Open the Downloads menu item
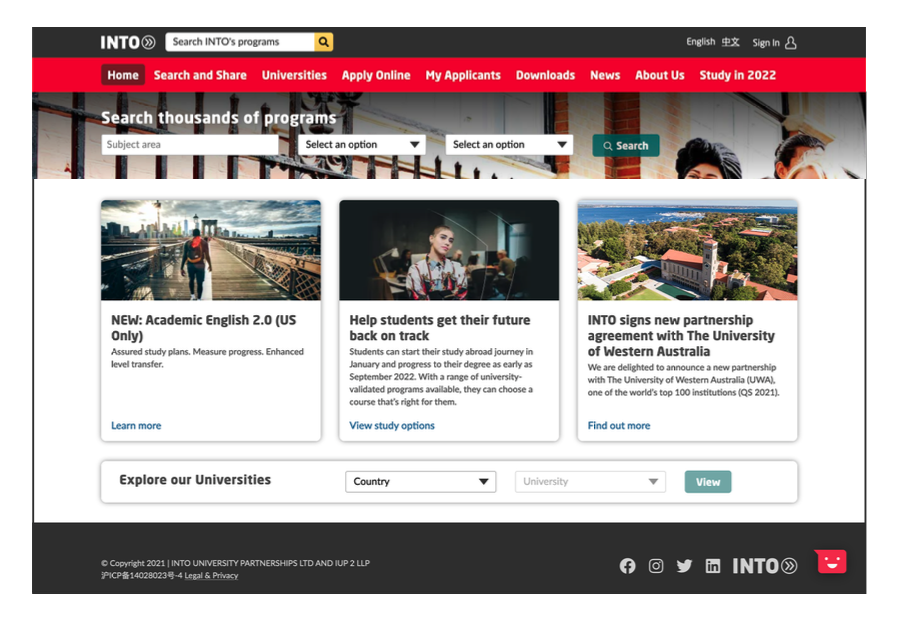The image size is (903, 632). (x=545, y=75)
